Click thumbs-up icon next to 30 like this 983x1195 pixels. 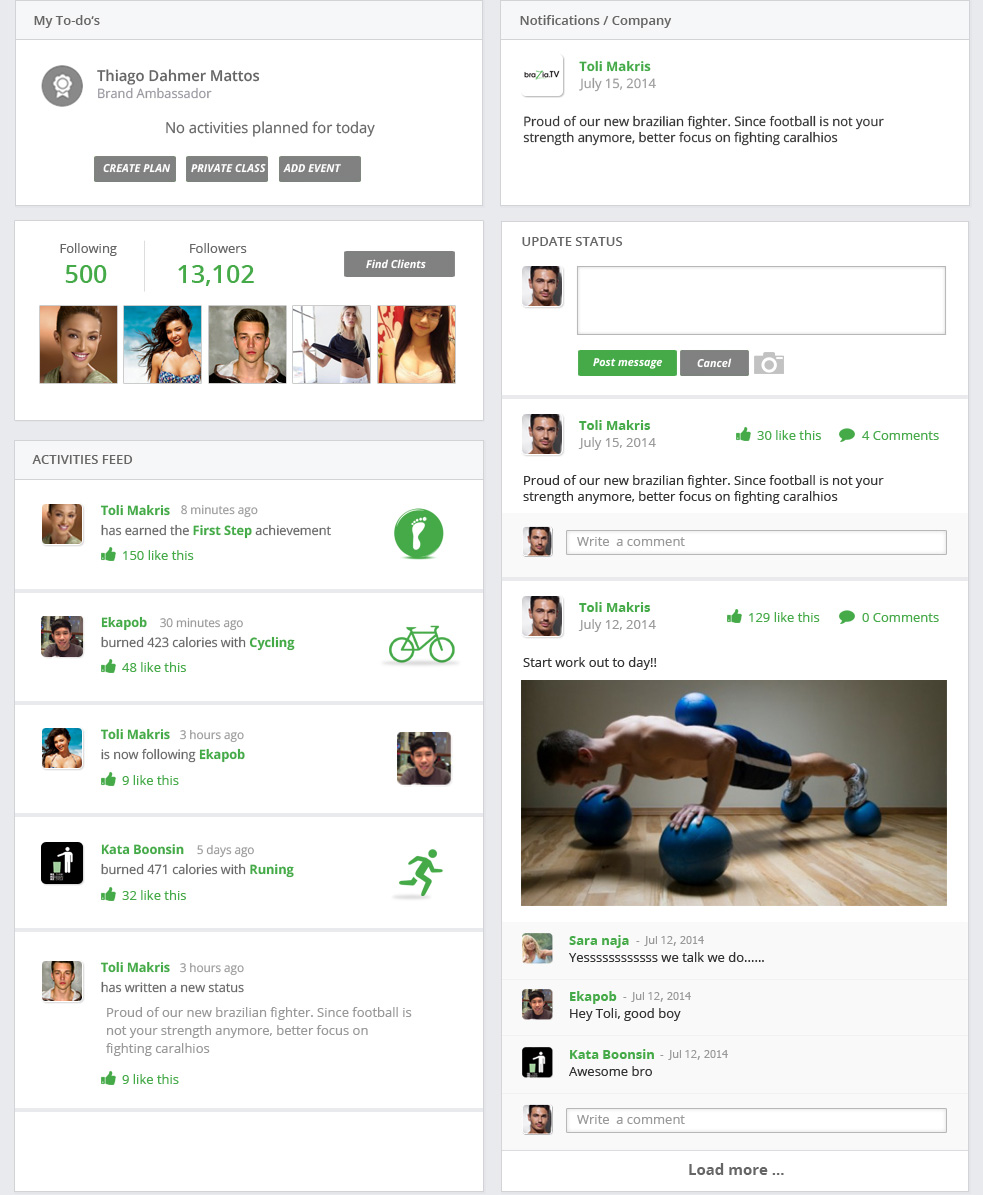coord(743,434)
